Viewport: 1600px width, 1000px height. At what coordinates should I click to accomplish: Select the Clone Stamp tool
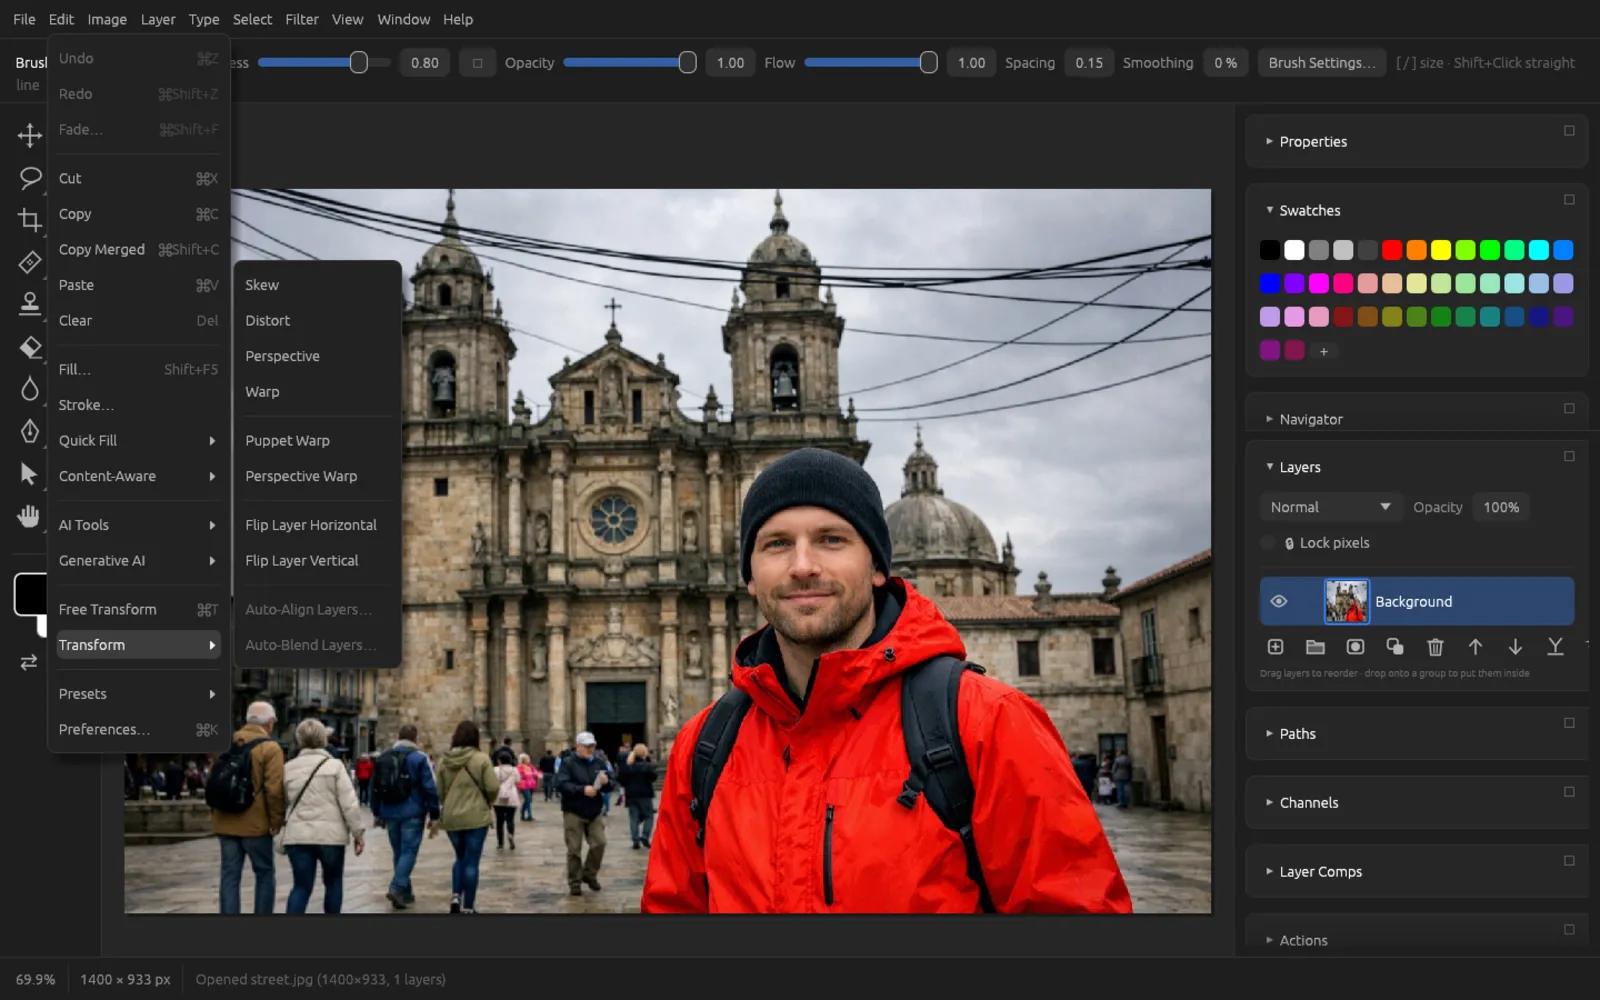(x=29, y=303)
